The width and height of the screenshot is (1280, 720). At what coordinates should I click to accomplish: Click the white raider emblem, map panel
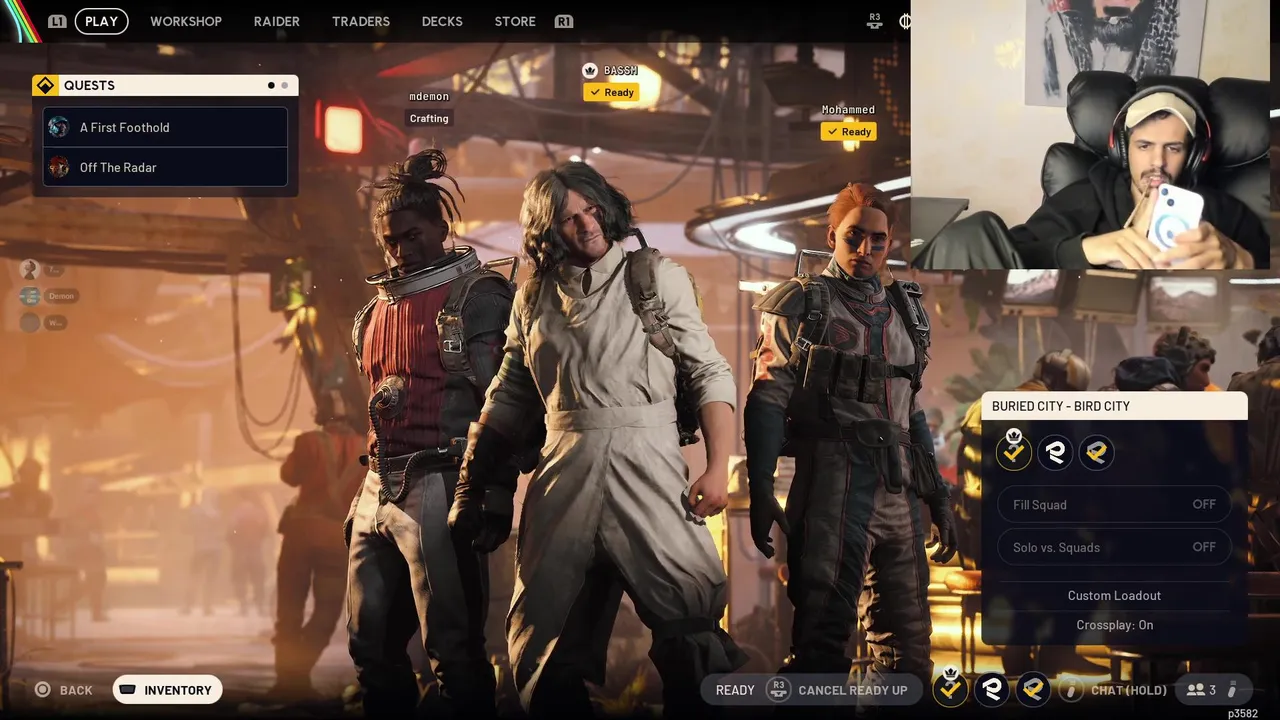tap(1055, 453)
